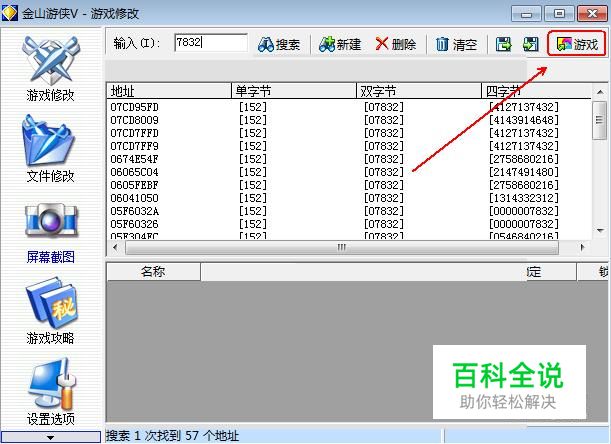Click the 新建 new entry button
The height and width of the screenshot is (444, 611).
(x=340, y=44)
